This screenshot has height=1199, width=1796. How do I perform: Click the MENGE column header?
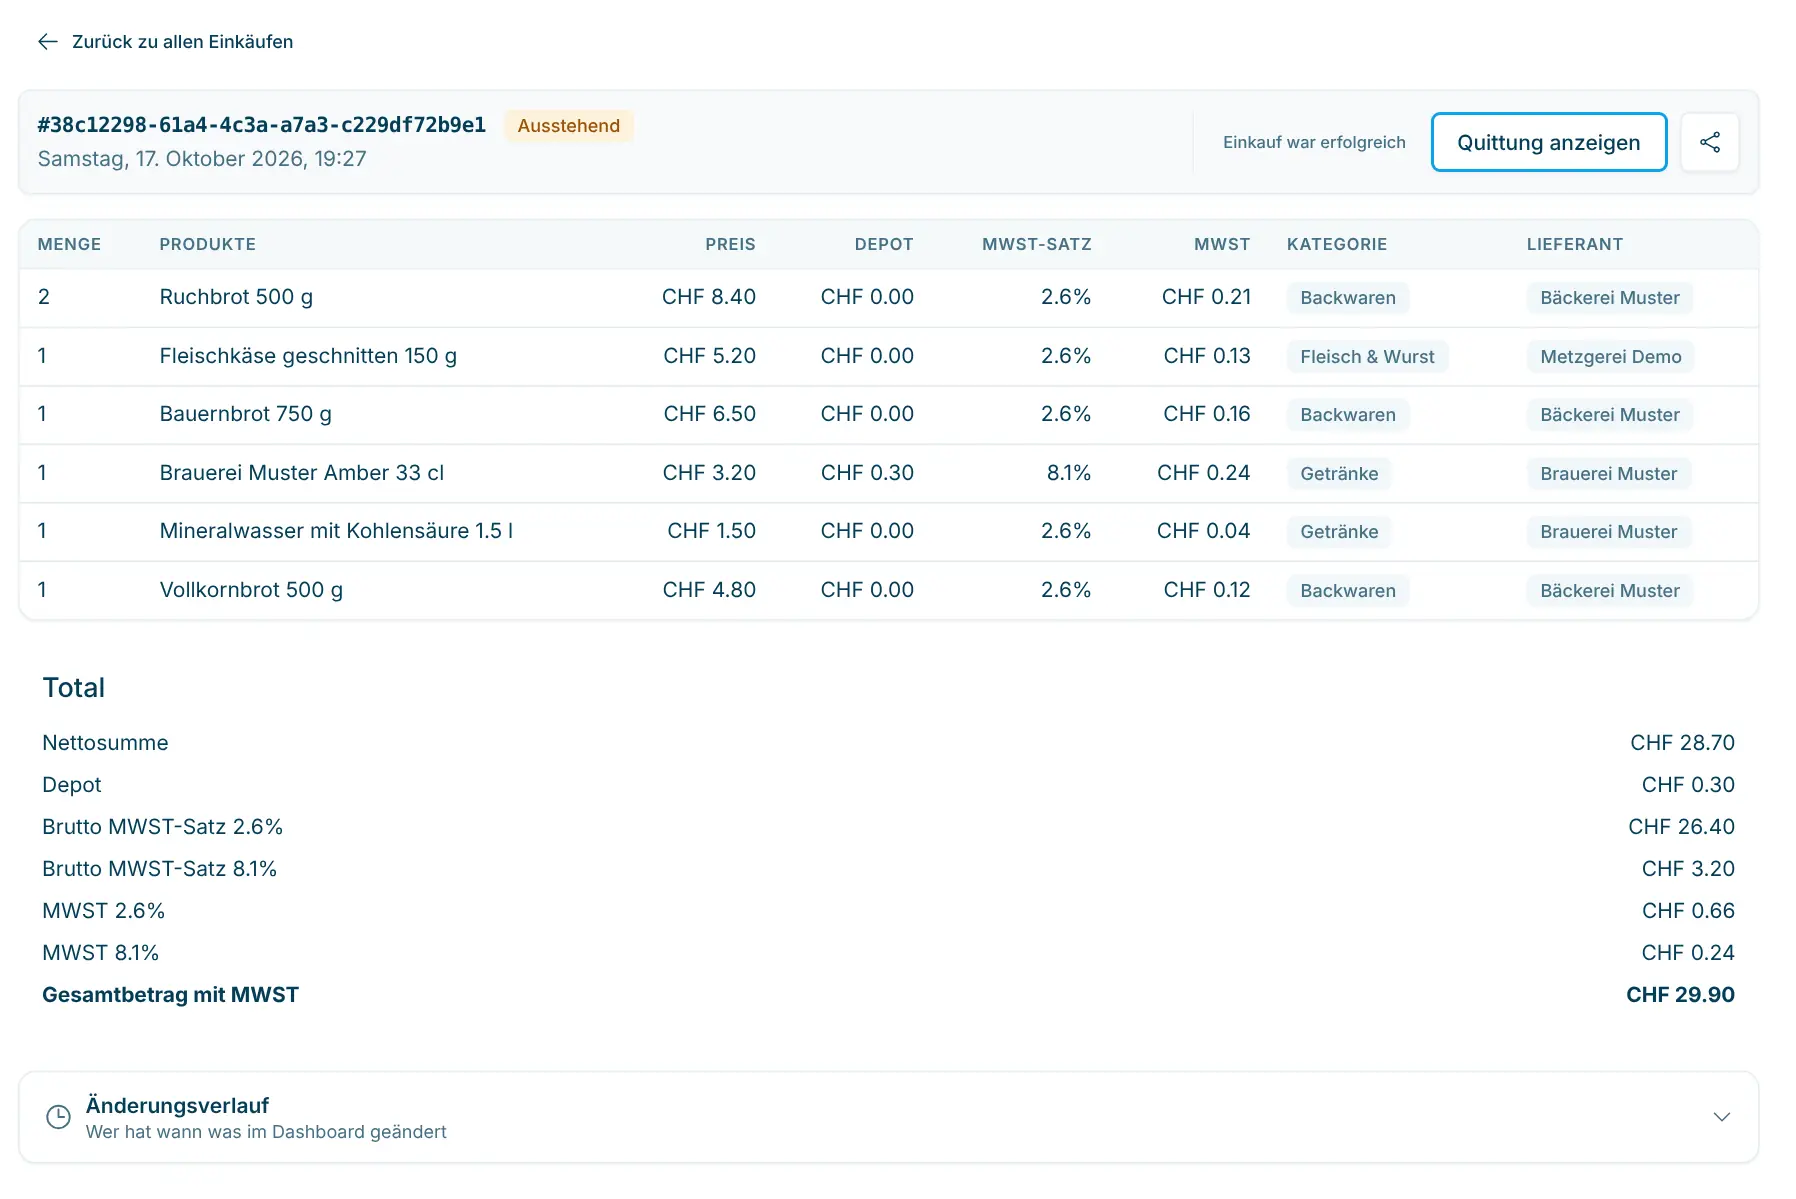tap(69, 244)
